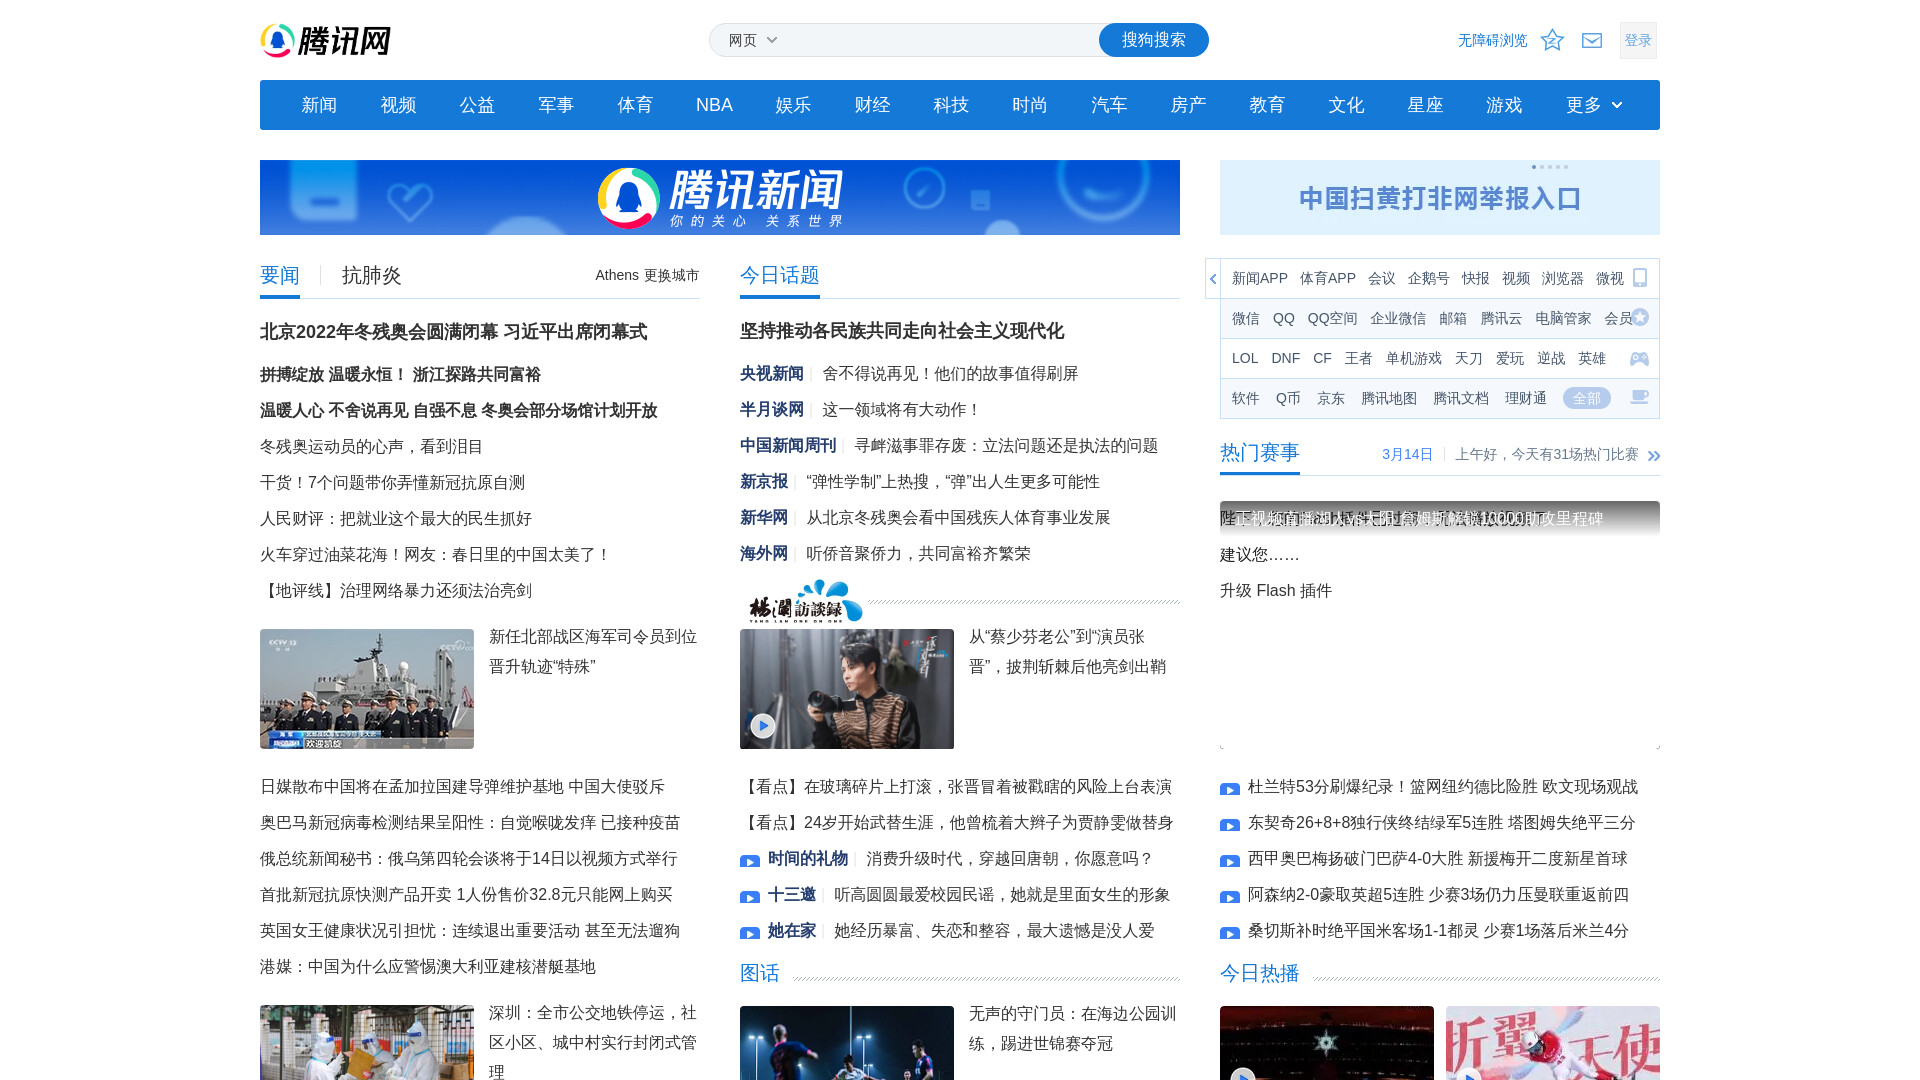Image resolution: width=1920 pixels, height=1080 pixels.
Task: Select first carousel dot on report banner
Action: coord(1534,167)
